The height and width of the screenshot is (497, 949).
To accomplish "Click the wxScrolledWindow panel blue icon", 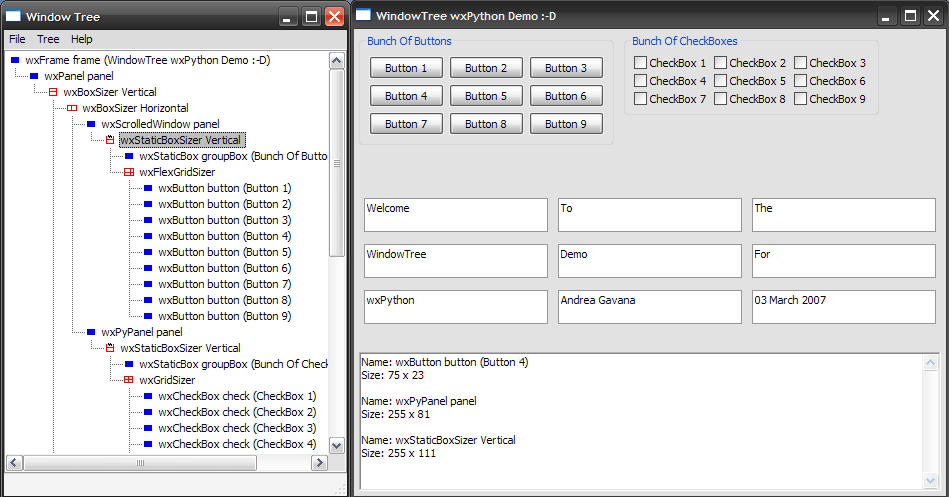I will 91,124.
